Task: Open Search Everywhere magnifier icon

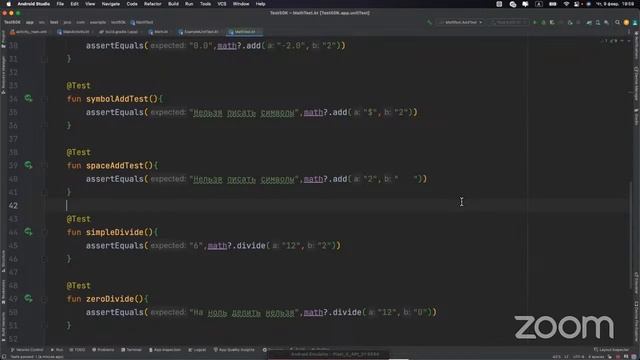Action: coord(618,22)
